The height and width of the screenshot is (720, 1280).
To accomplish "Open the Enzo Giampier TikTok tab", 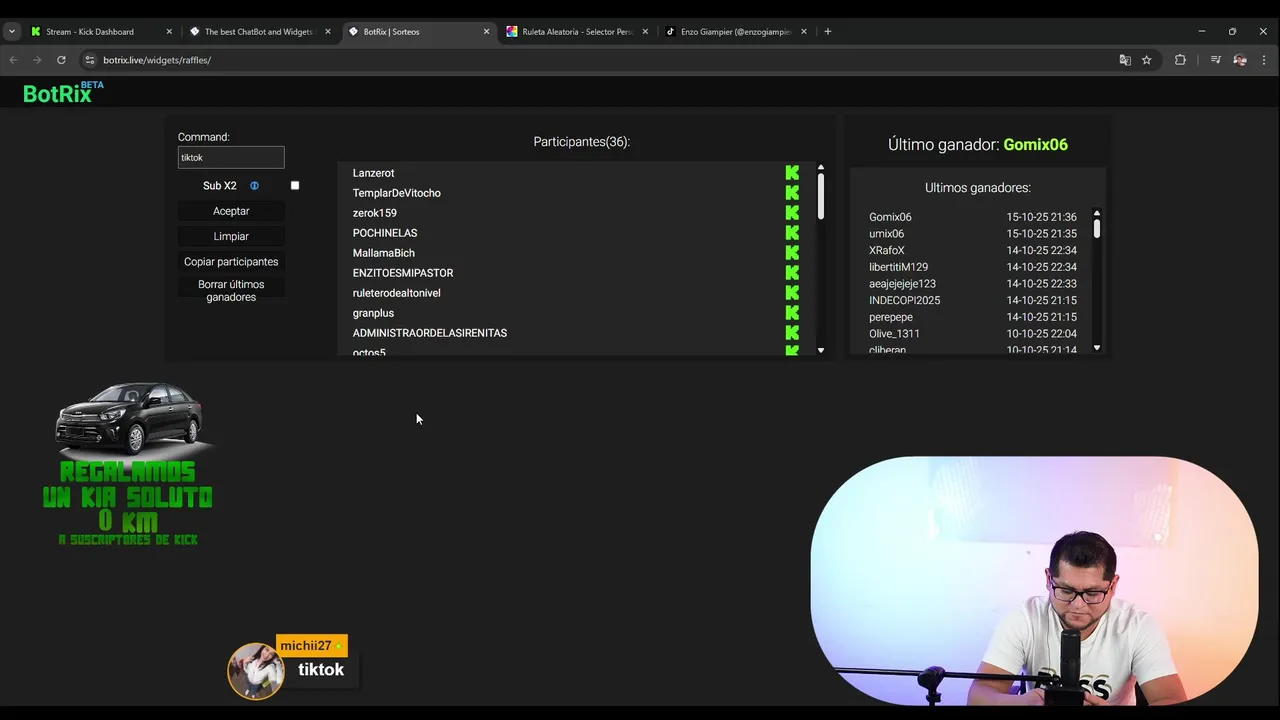I will [x=735, y=31].
